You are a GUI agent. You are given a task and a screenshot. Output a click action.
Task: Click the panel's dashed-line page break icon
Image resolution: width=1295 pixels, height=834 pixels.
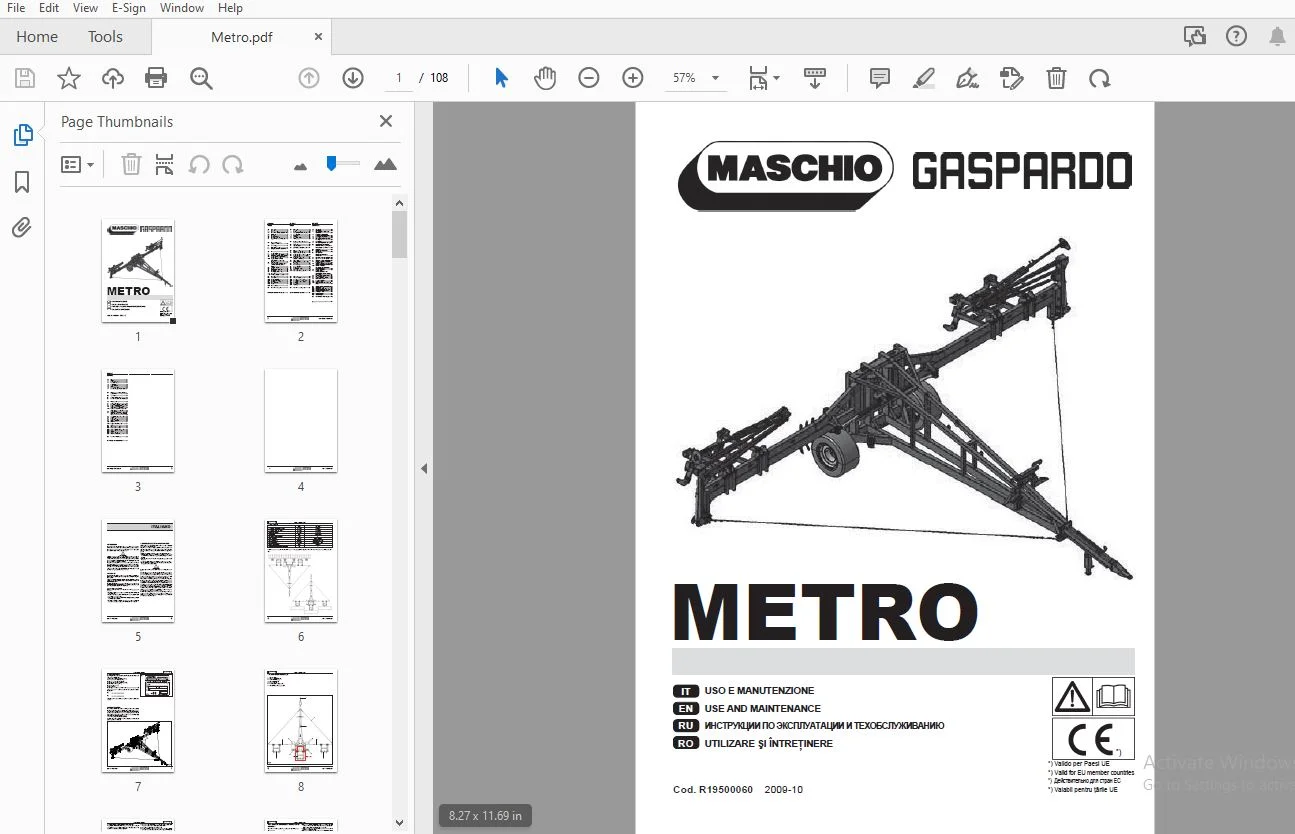tap(165, 165)
